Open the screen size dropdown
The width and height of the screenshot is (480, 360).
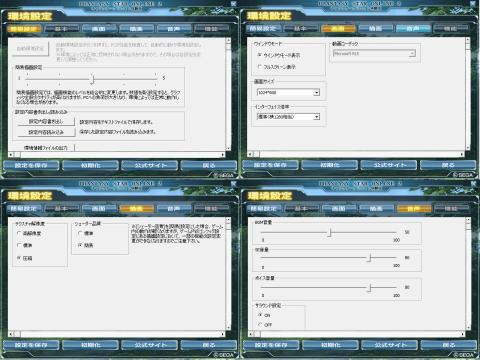288,92
